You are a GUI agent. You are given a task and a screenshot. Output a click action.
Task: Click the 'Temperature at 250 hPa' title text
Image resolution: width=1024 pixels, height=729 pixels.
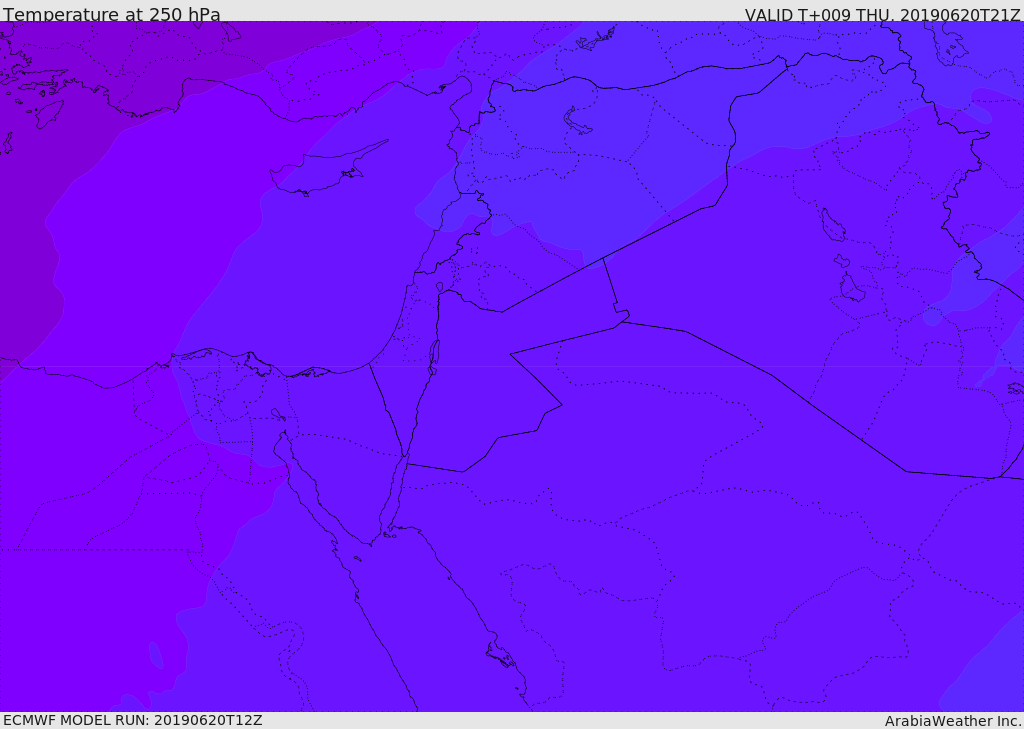click(112, 14)
